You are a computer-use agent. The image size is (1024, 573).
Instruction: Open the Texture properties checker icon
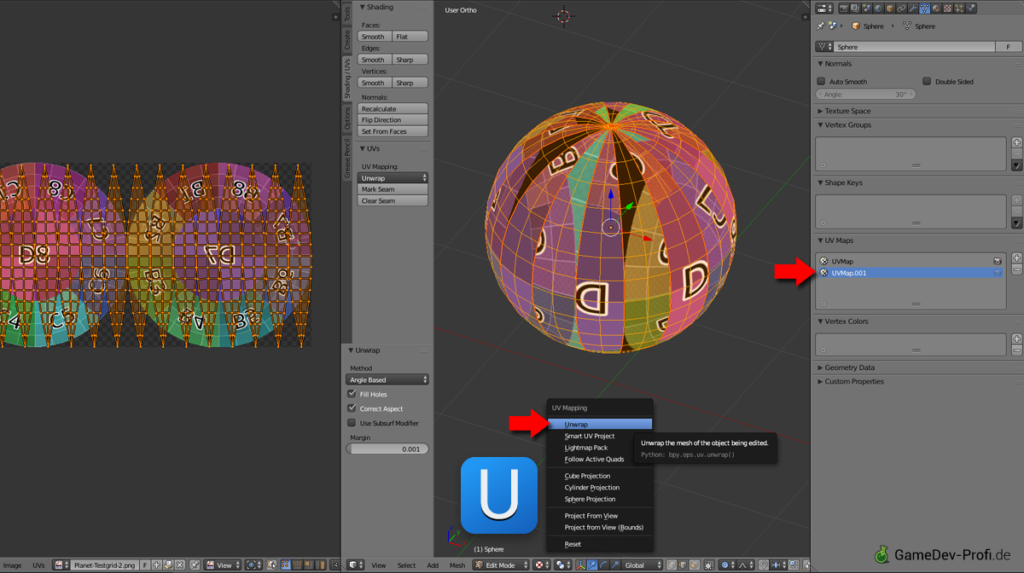point(948,8)
